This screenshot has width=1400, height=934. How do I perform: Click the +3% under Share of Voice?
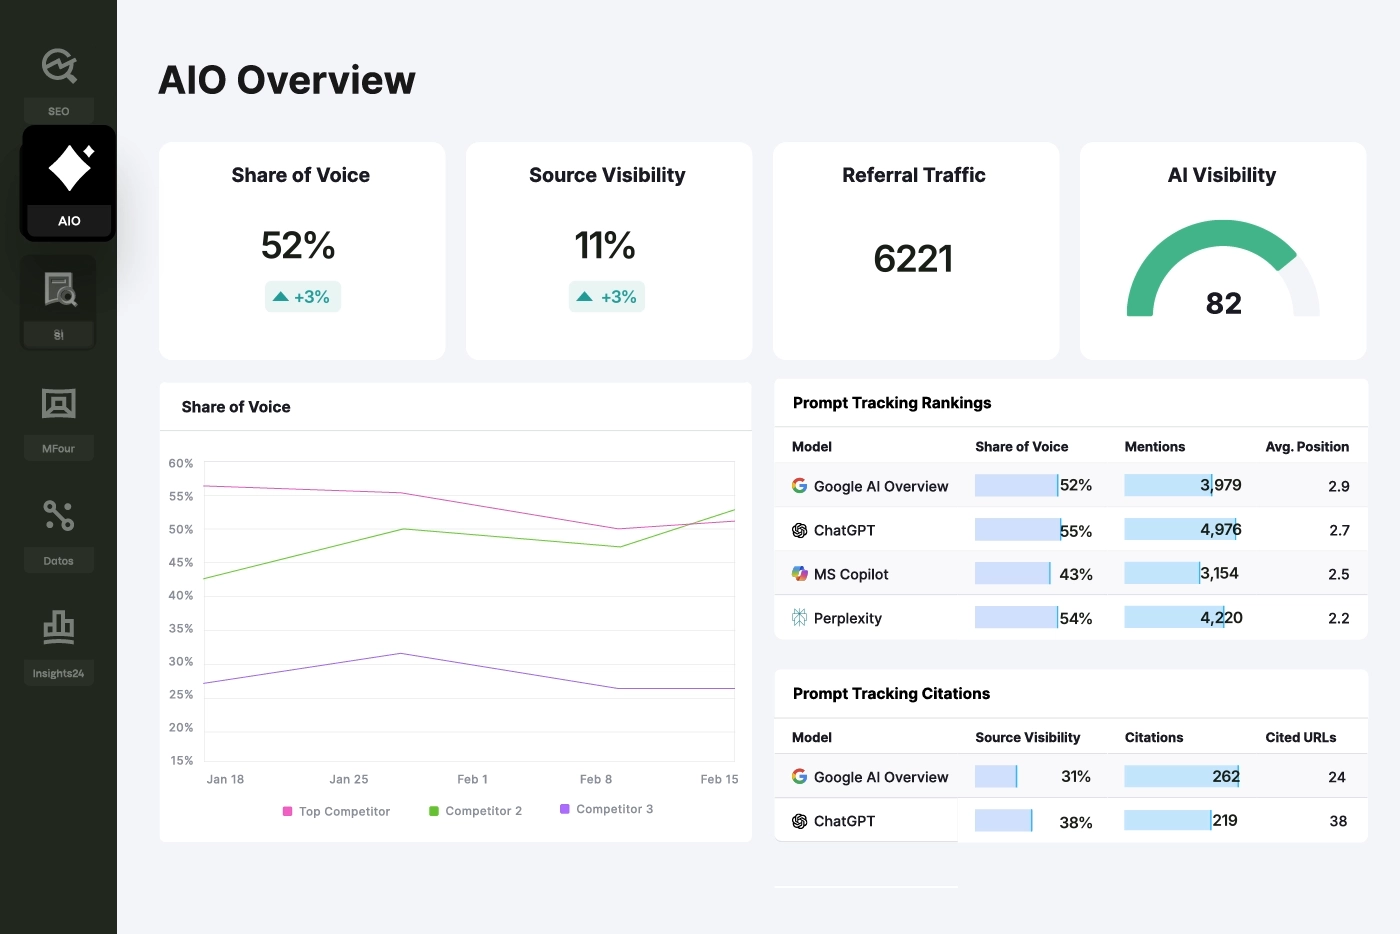[x=312, y=297]
